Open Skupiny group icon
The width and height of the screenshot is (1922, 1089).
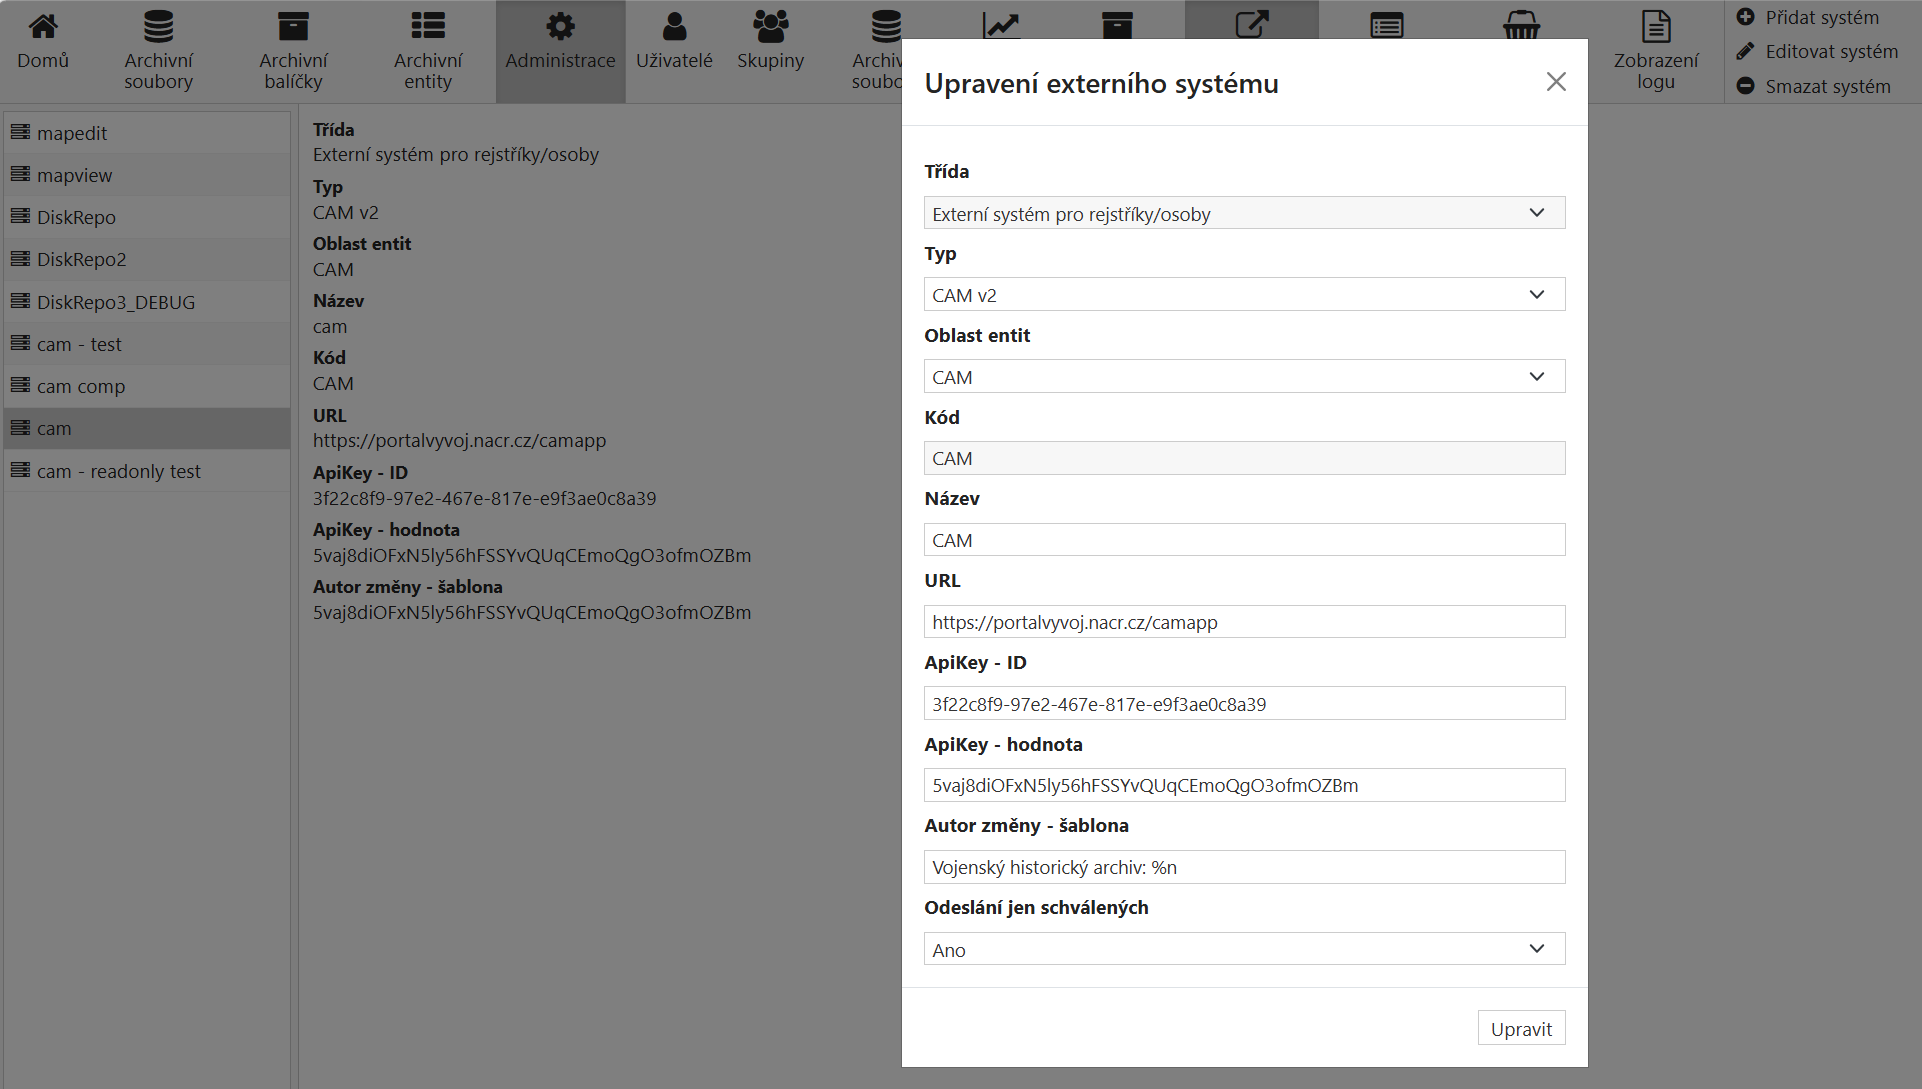coord(770,26)
